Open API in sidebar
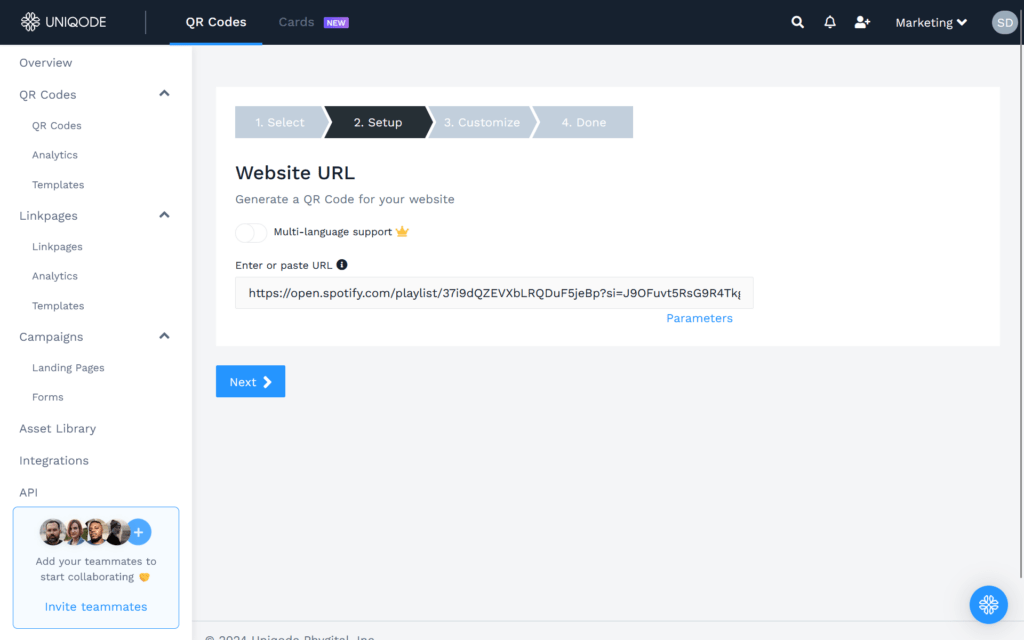 coord(28,492)
